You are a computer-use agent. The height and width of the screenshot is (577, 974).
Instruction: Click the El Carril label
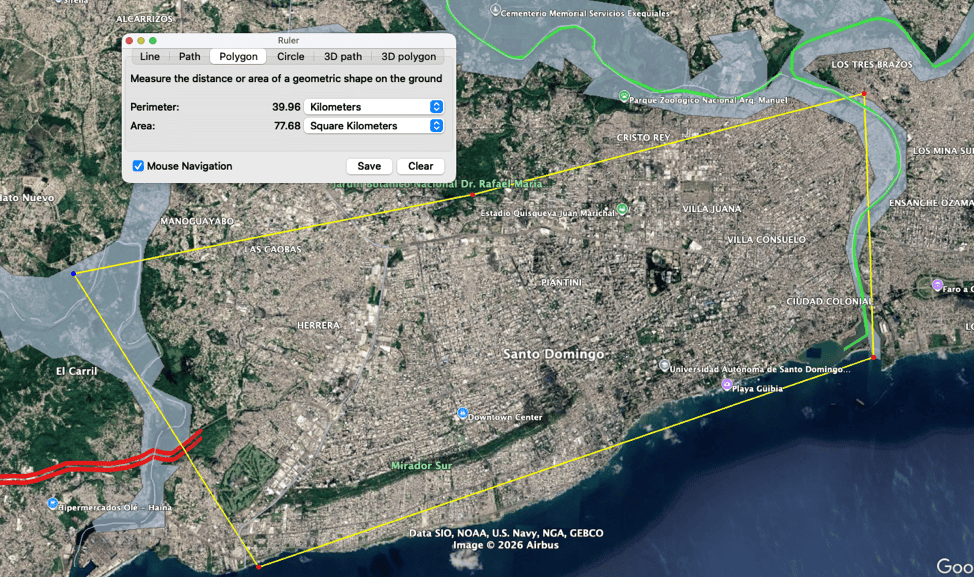(76, 371)
